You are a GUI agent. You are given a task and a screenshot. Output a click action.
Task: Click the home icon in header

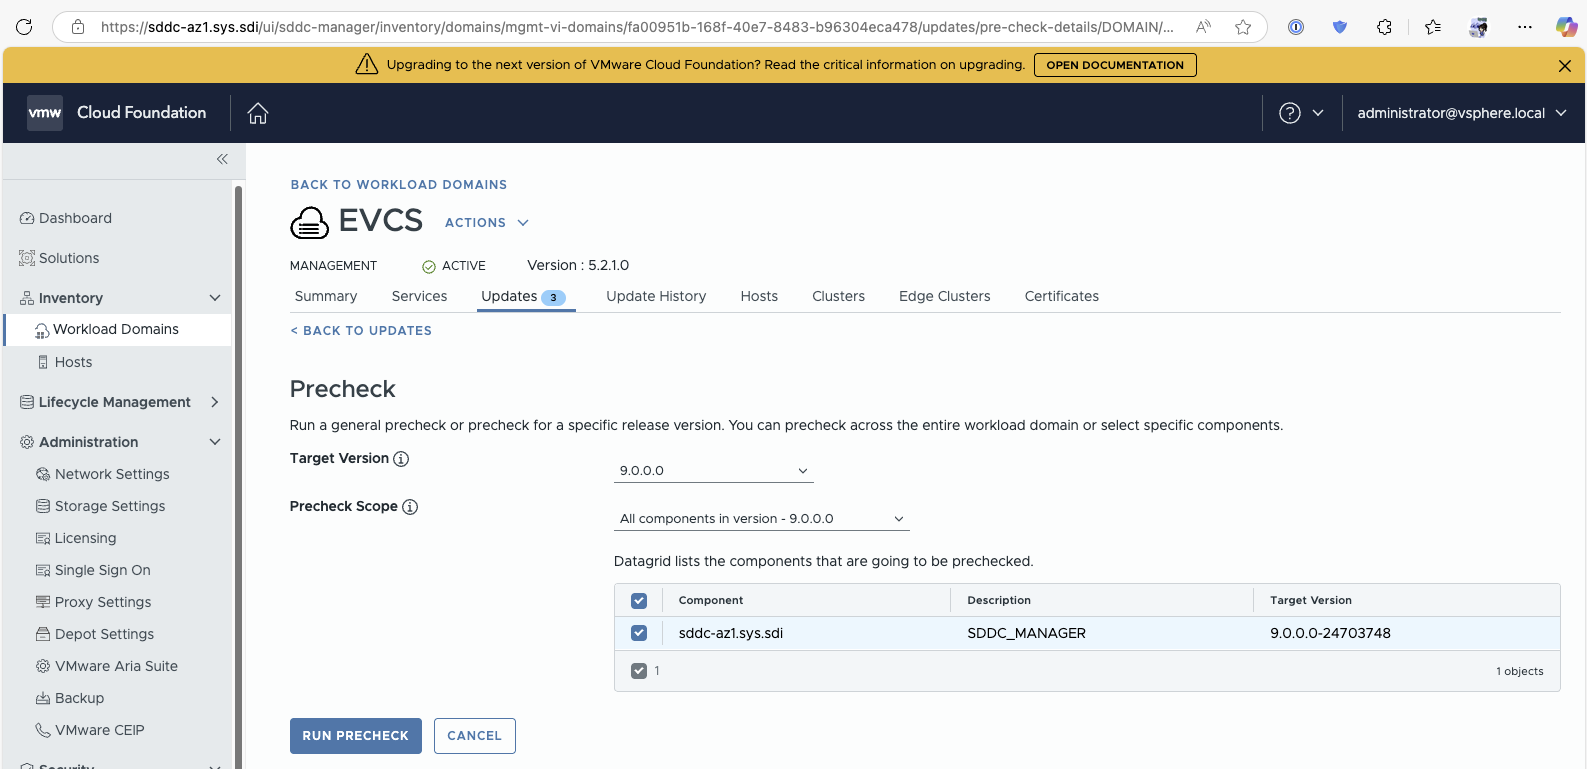click(258, 113)
